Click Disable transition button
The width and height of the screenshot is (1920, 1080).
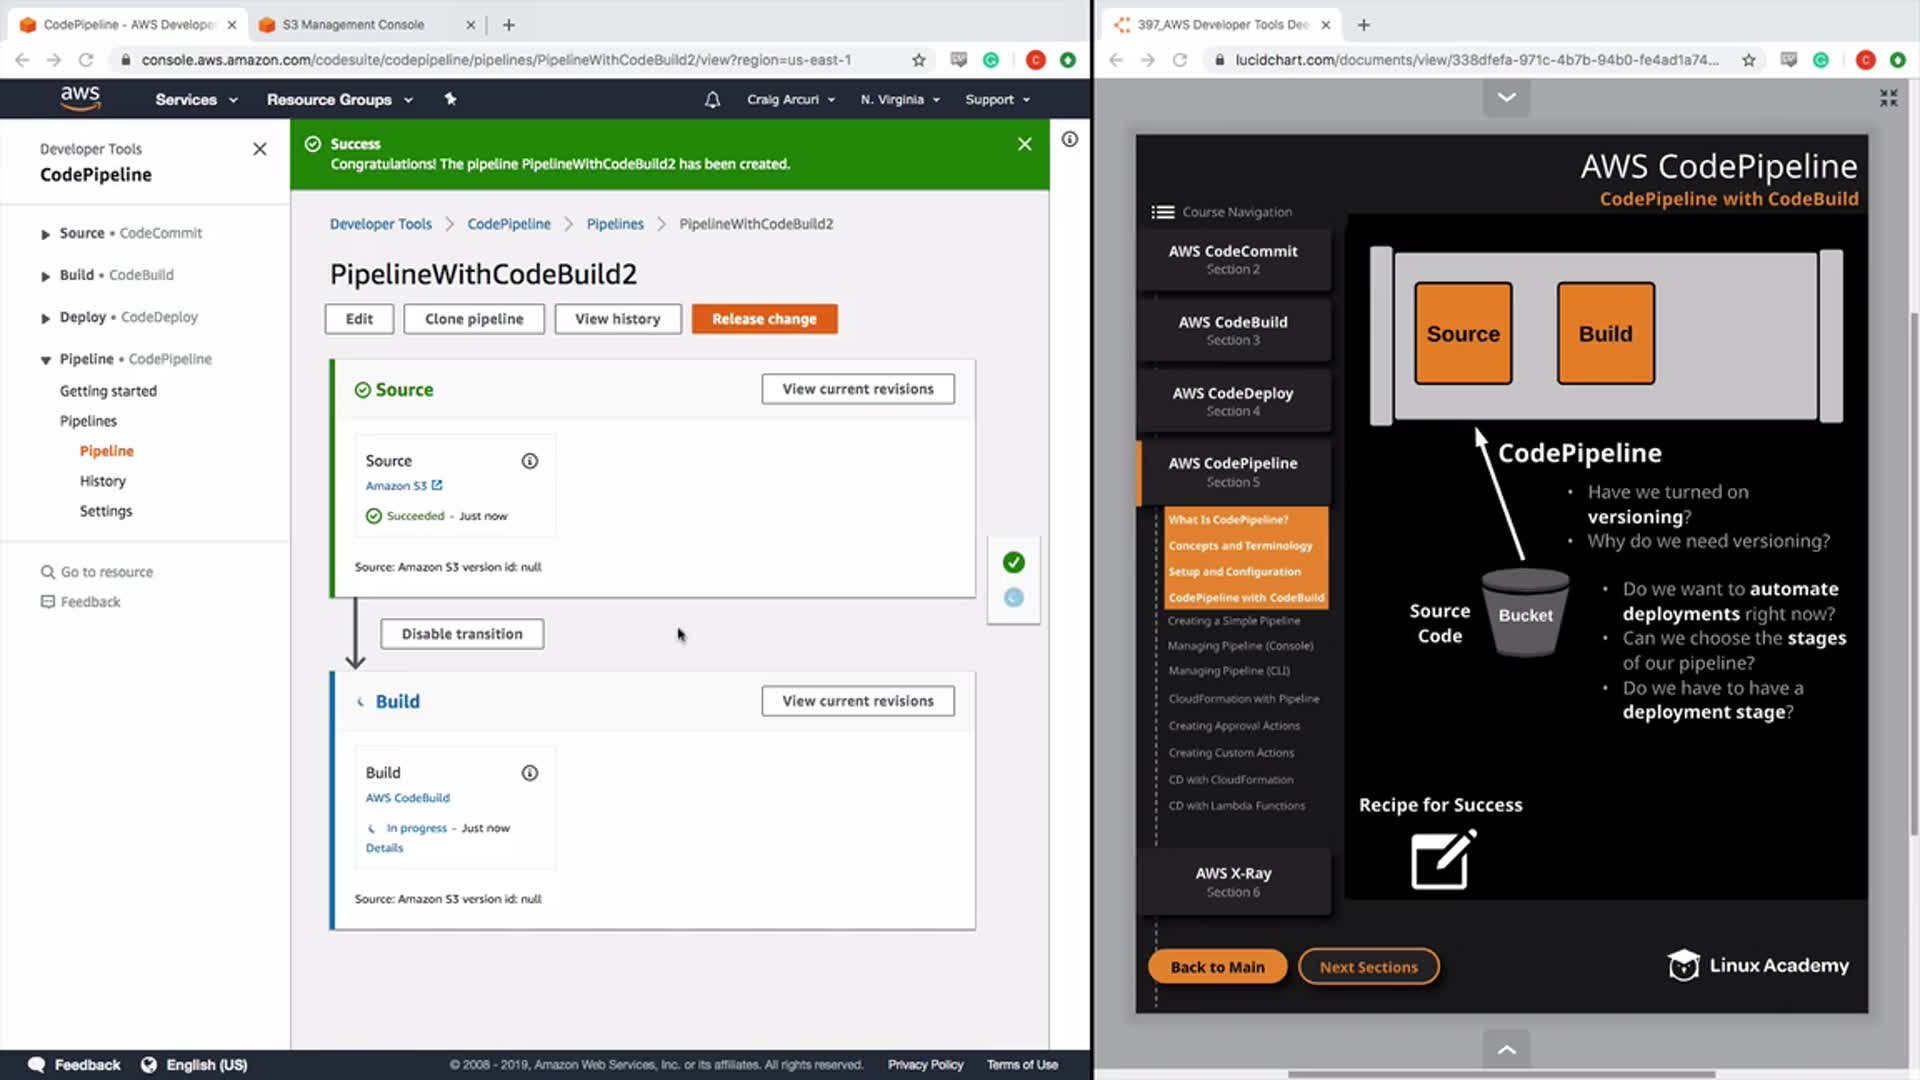[x=462, y=634]
